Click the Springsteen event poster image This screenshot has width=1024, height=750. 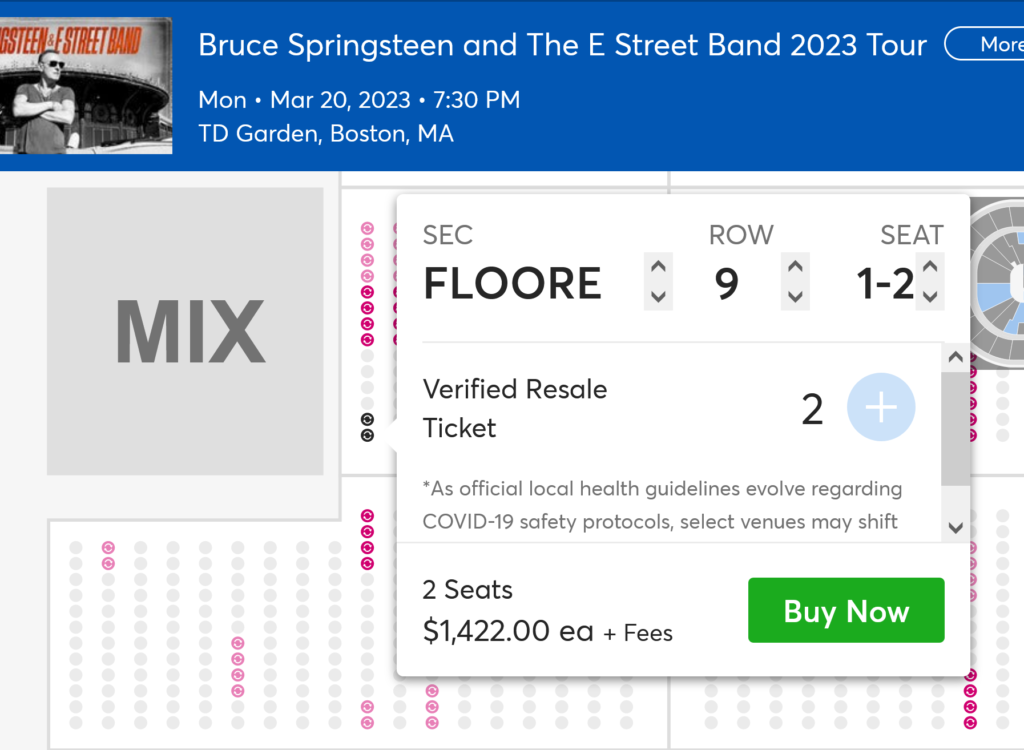click(x=85, y=86)
